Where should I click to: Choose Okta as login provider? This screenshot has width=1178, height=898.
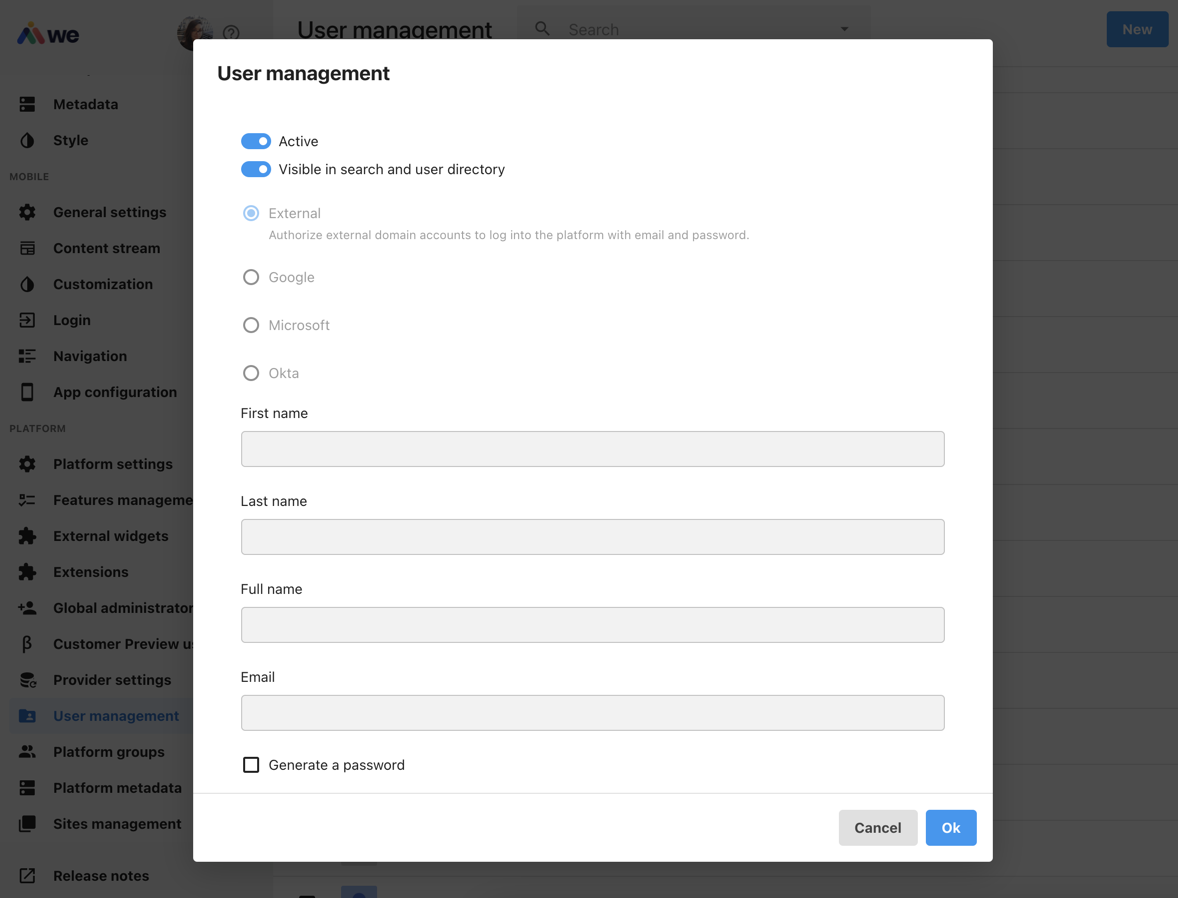pos(250,373)
